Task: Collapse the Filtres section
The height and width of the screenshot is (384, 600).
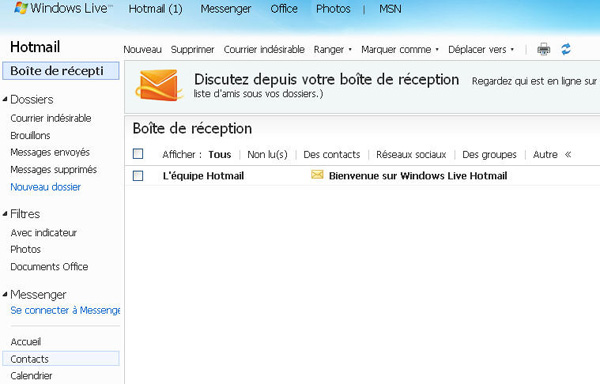Action: click(x=5, y=214)
